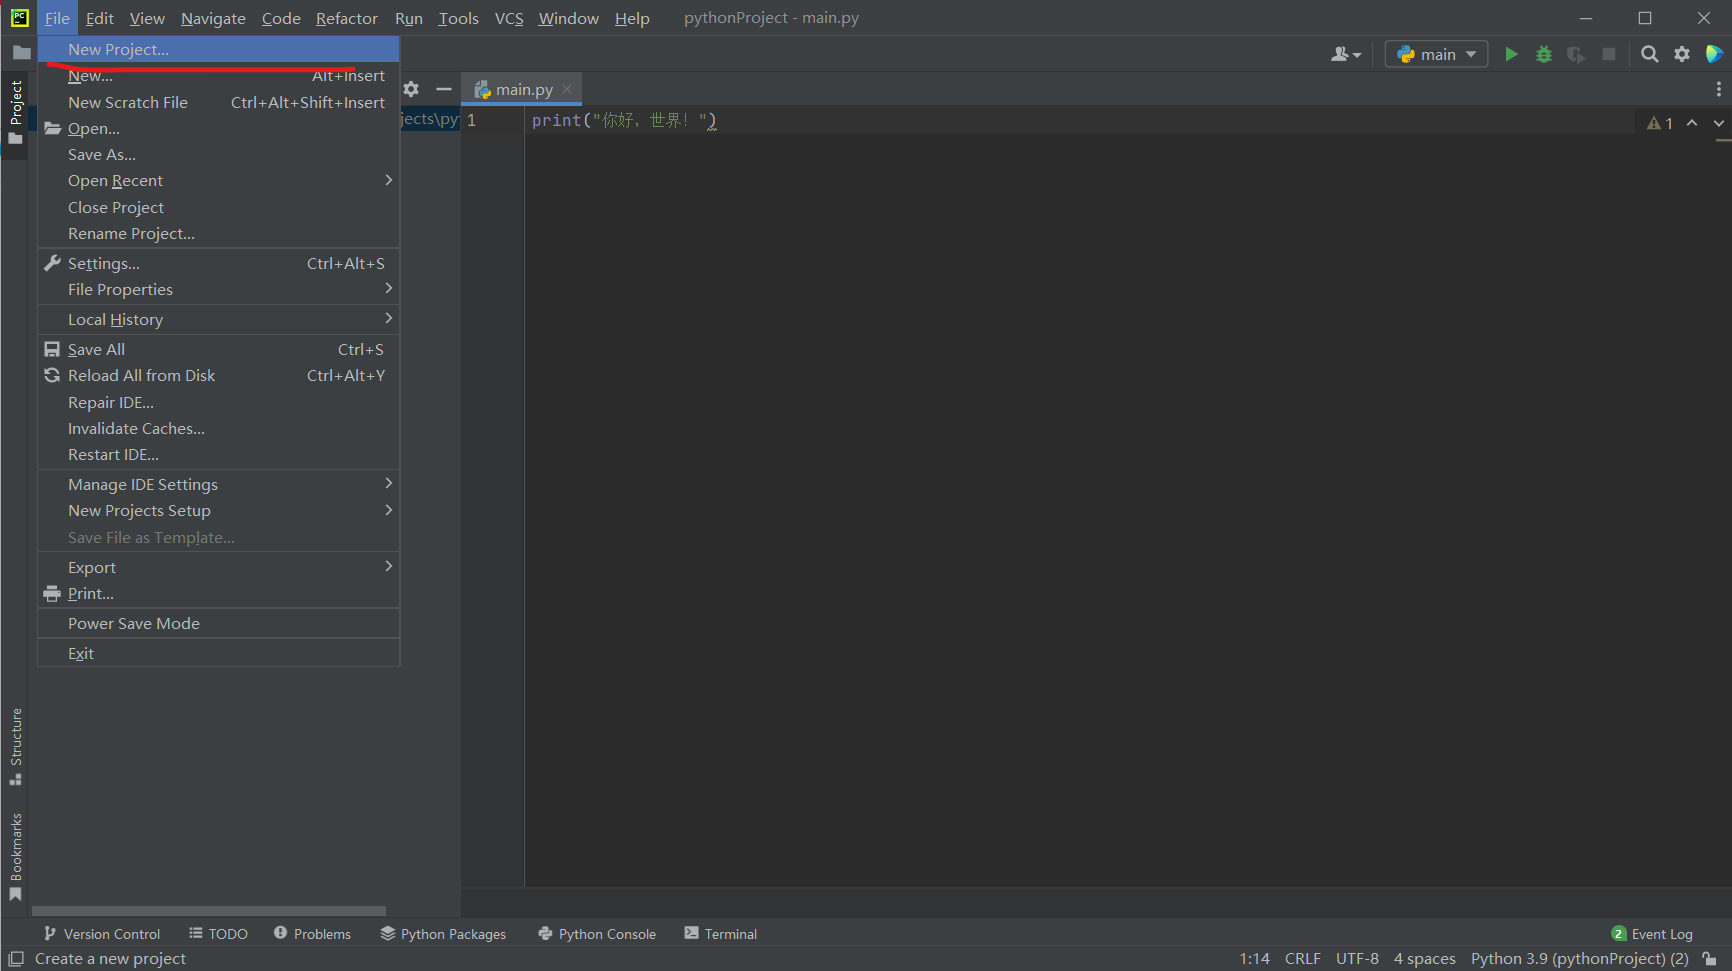
Task: Click the line:column indicator 1:14
Action: (x=1254, y=958)
